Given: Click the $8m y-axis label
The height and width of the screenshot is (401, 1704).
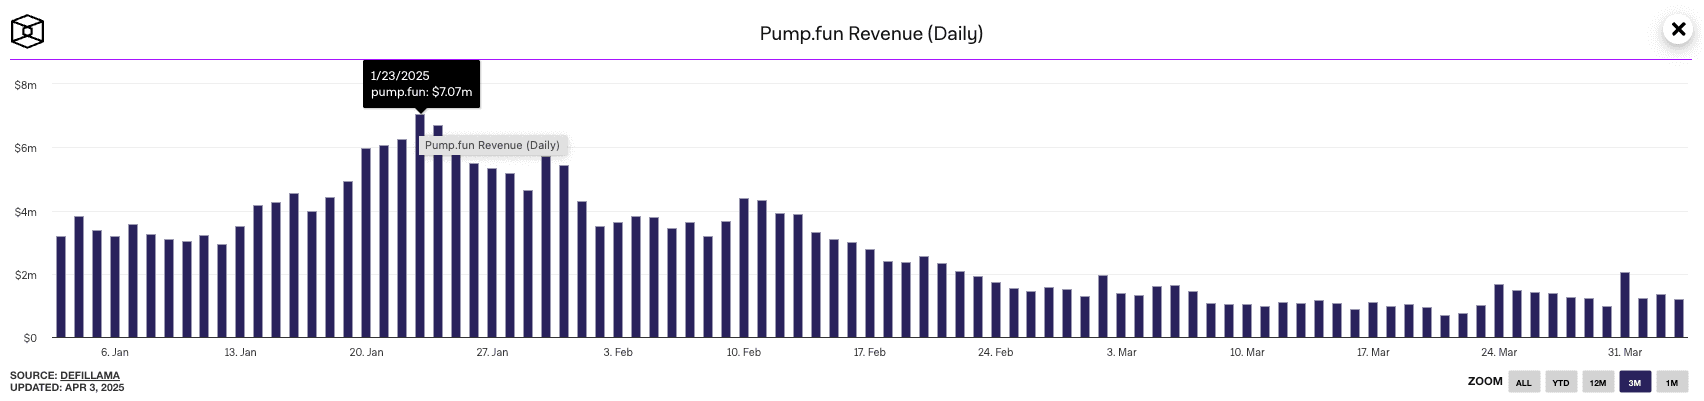Looking at the screenshot, I should [26, 85].
